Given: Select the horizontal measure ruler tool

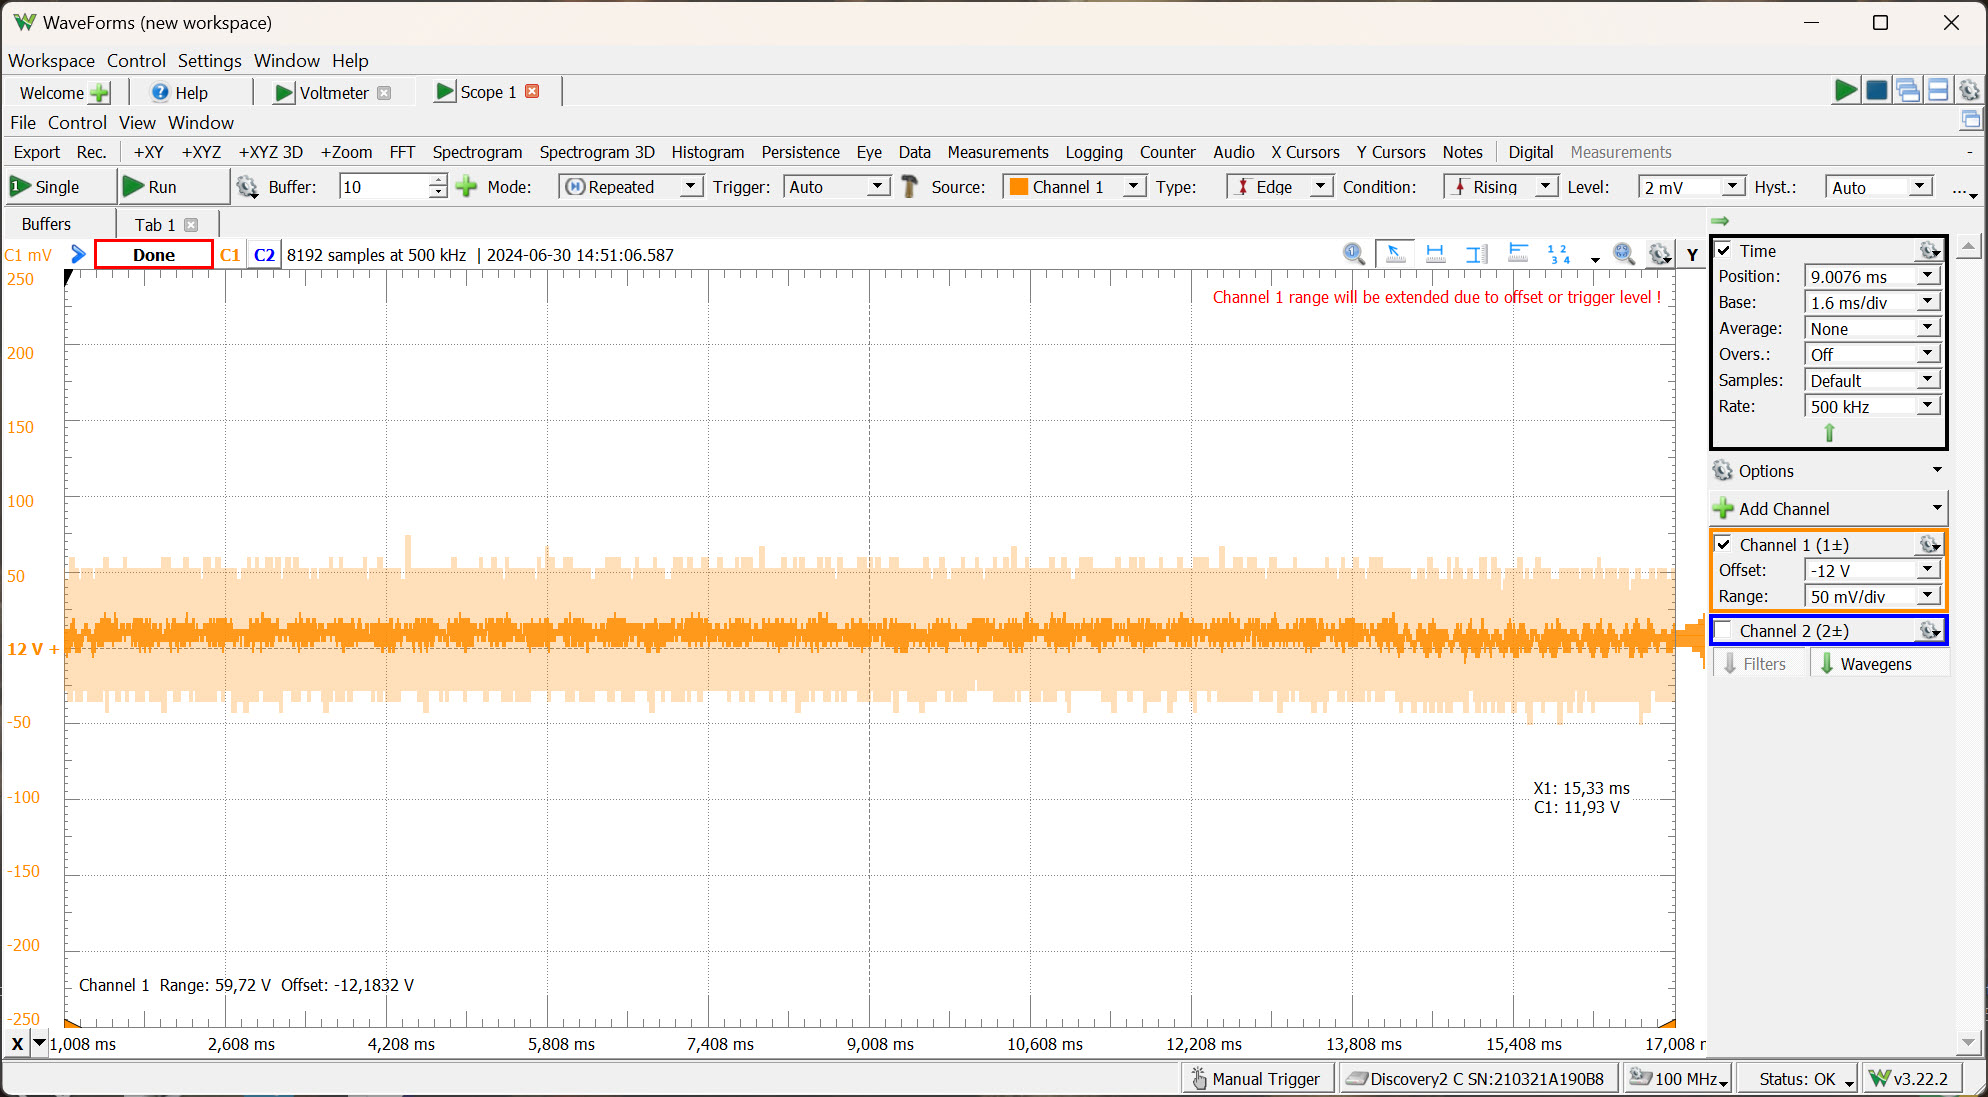Looking at the screenshot, I should (x=1435, y=254).
